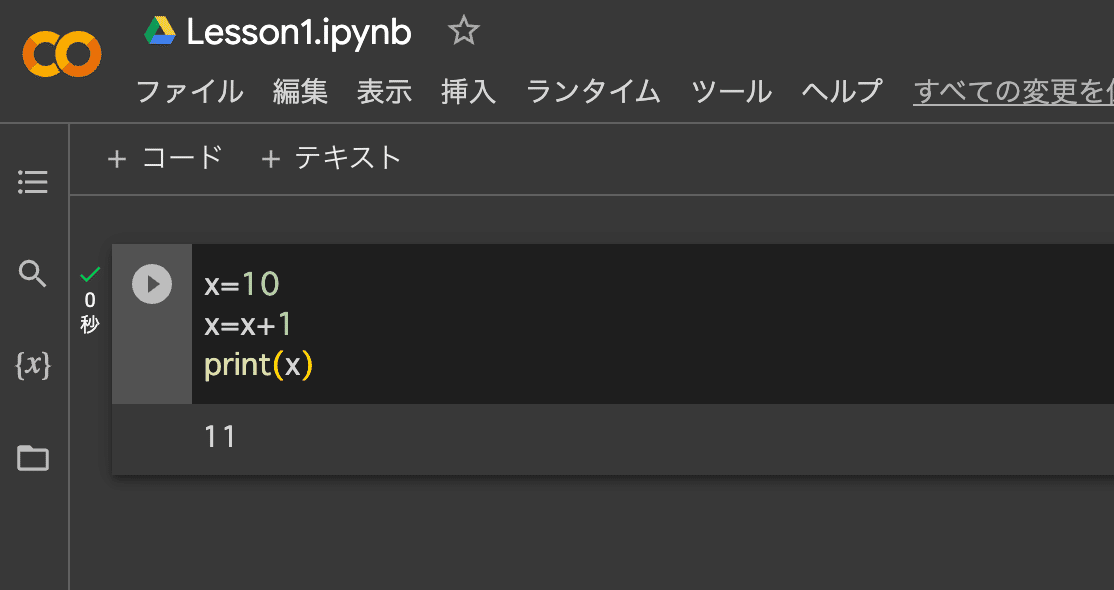The image size is (1114, 590).
Task: Open the 編集 menu
Action: point(300,91)
